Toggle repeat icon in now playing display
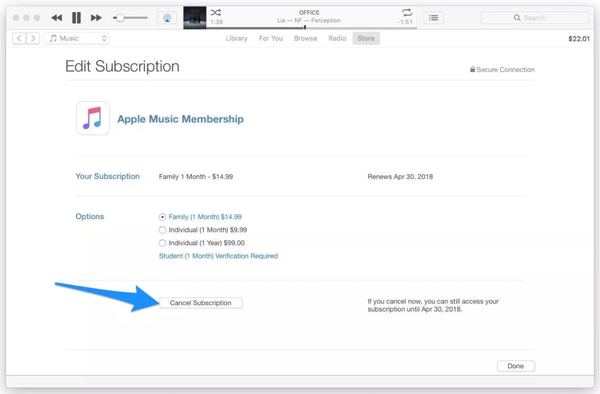This screenshot has height=394, width=600. (407, 12)
